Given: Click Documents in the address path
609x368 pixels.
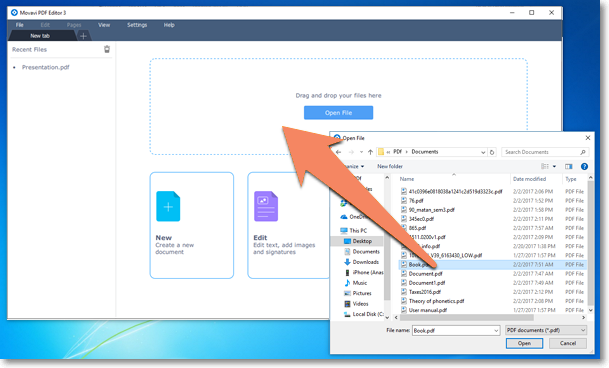Looking at the screenshot, I should coord(425,152).
